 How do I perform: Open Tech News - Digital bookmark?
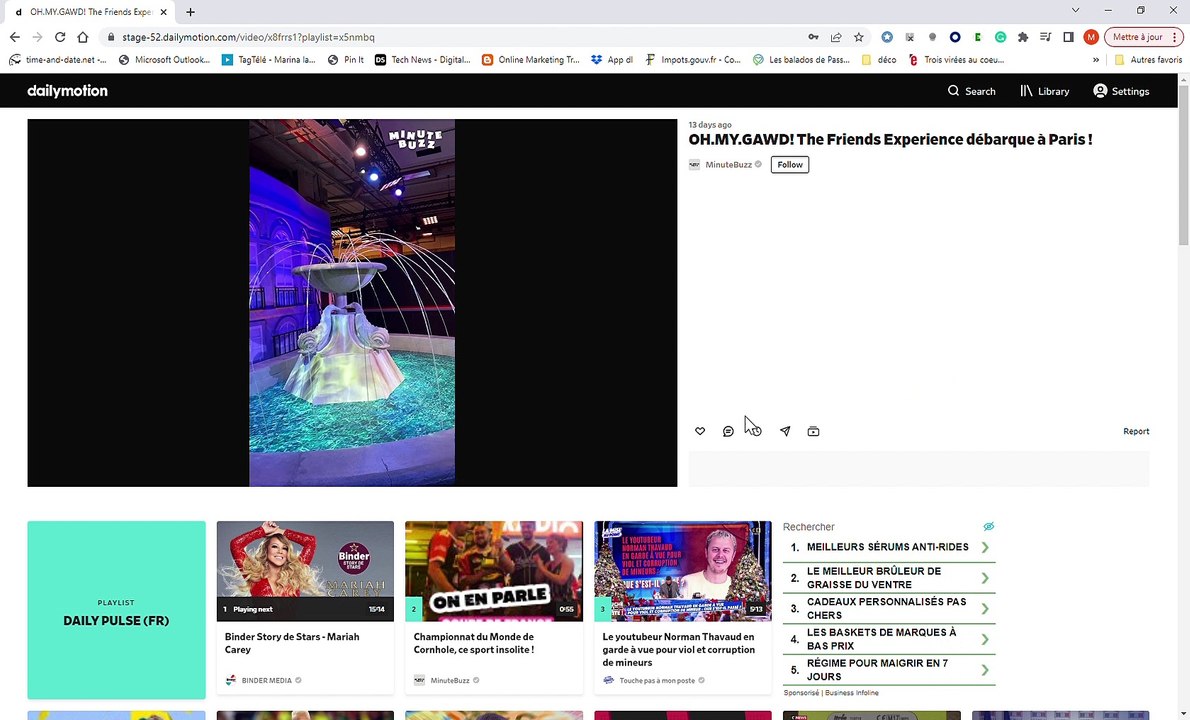click(x=423, y=60)
